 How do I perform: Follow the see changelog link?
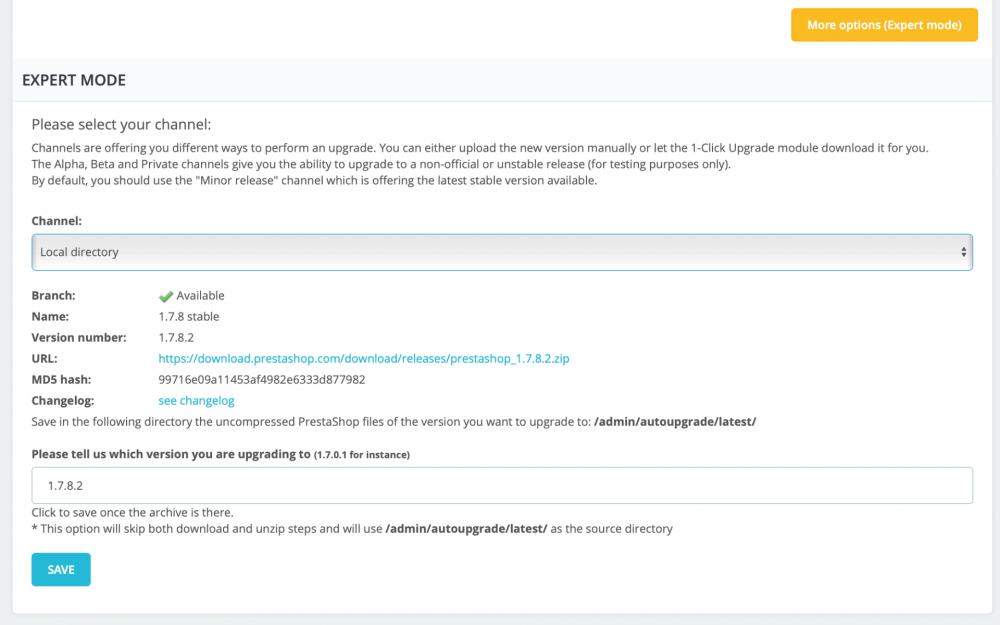(x=196, y=400)
